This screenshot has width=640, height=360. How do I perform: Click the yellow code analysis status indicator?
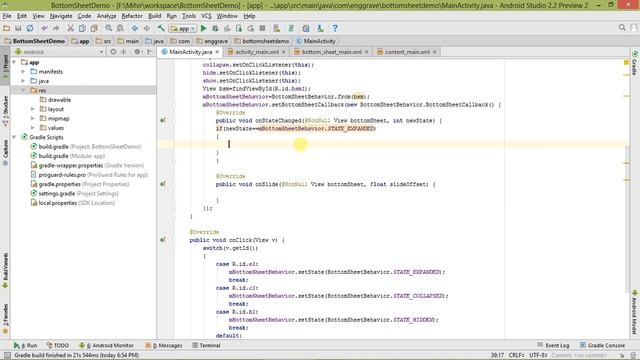pyautogui.click(x=626, y=62)
